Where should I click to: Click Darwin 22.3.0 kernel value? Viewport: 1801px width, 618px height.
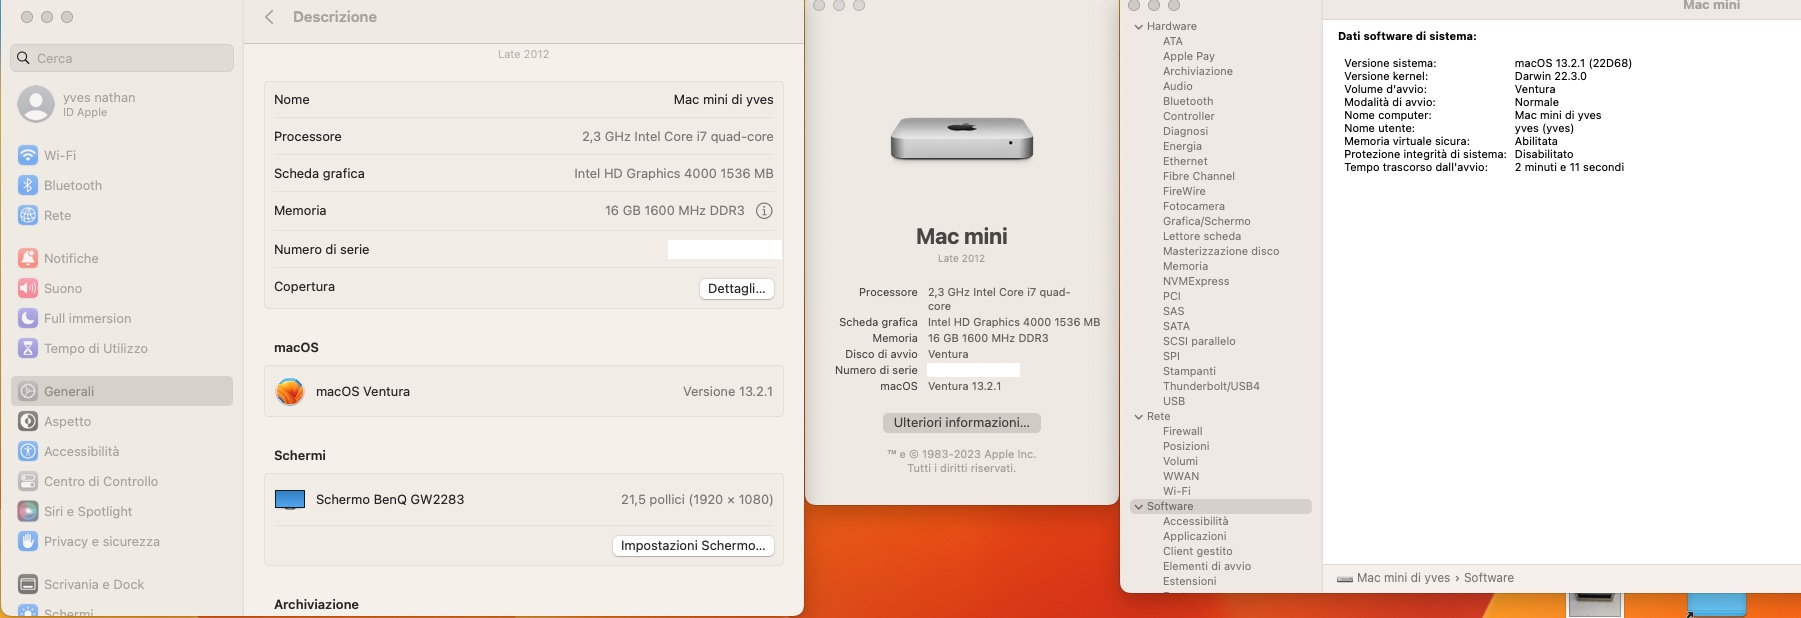(x=1550, y=76)
